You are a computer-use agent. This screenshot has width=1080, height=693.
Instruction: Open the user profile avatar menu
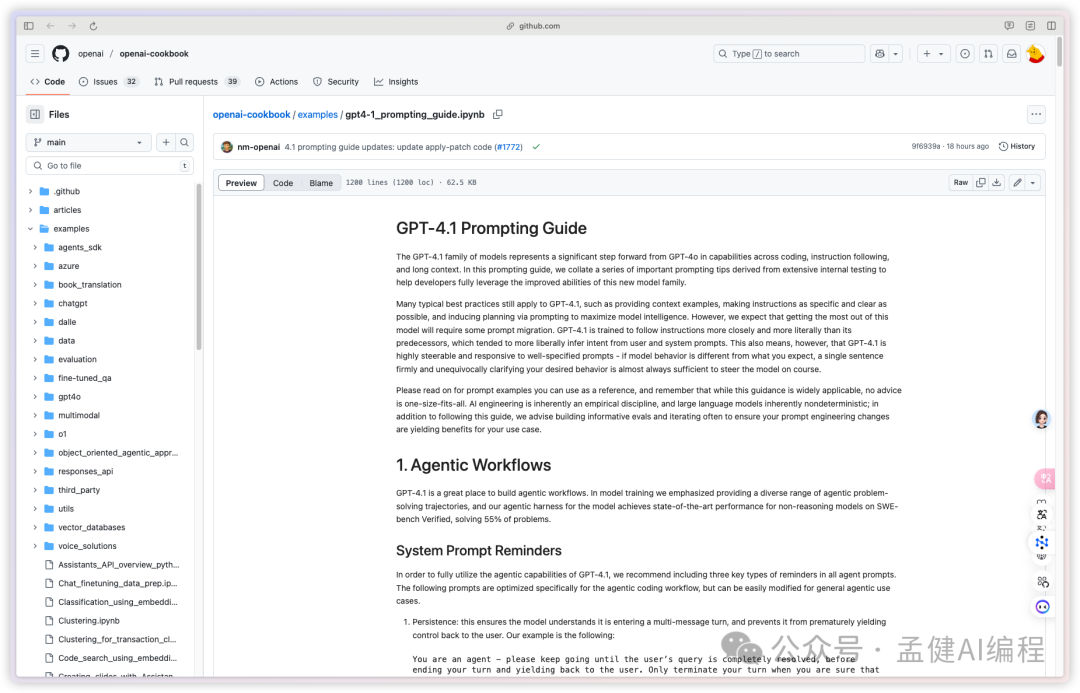pos(1035,54)
